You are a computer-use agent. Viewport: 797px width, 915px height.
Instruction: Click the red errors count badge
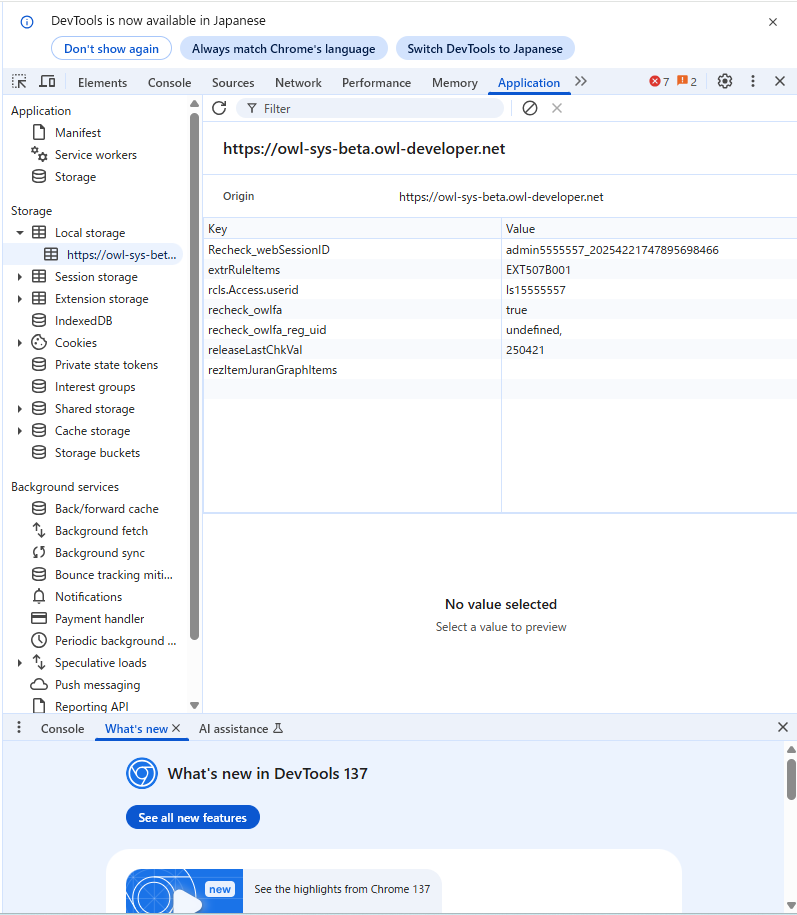[x=659, y=82]
